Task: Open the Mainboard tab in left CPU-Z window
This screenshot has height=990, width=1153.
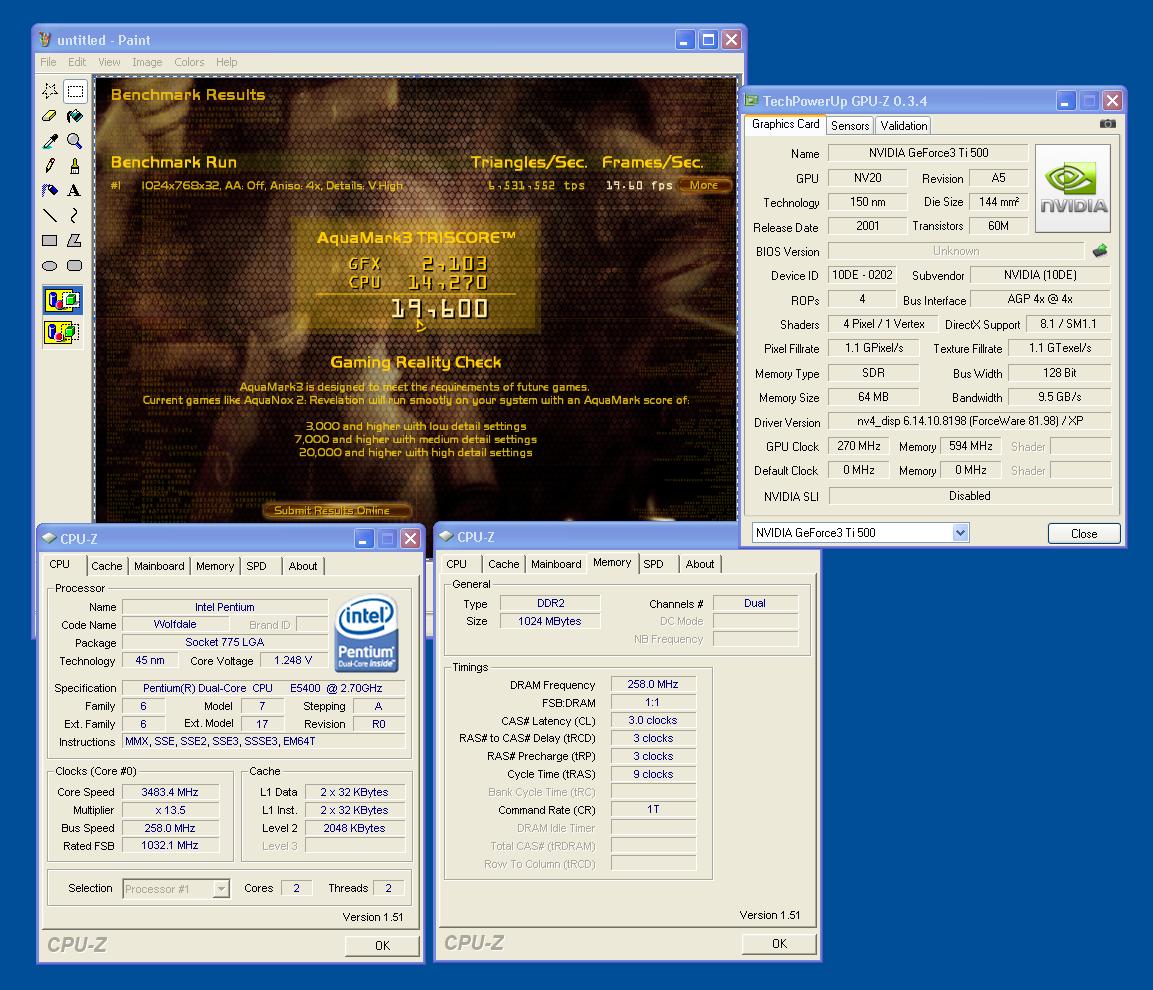Action: coord(159,566)
